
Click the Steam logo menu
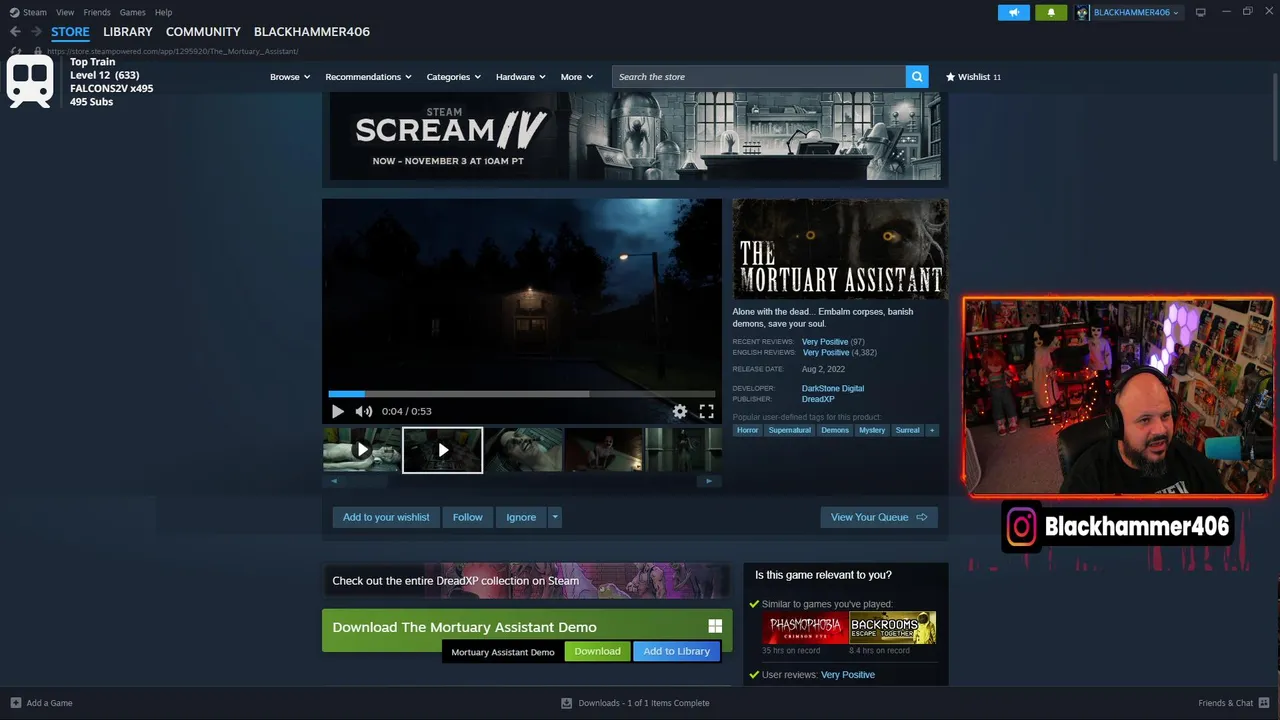pyautogui.click(x=28, y=12)
